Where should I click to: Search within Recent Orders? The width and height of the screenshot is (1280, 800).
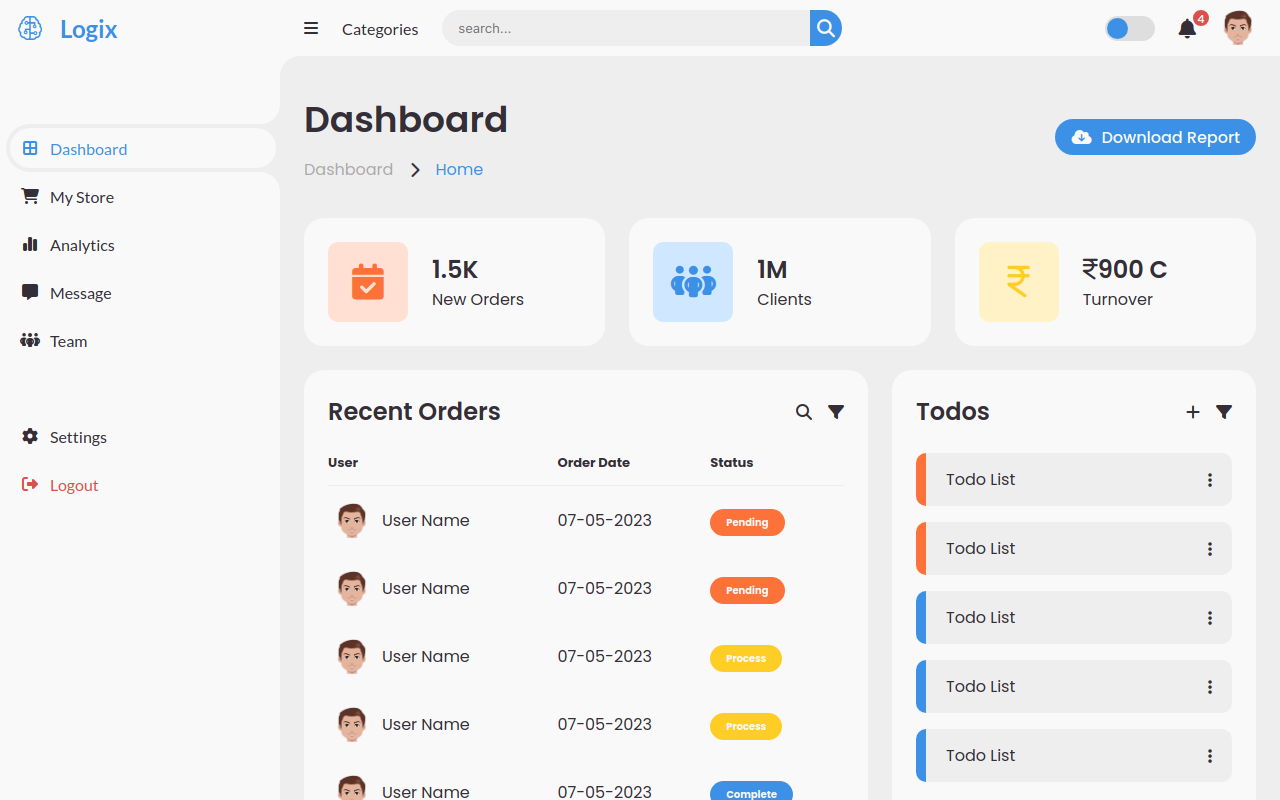[803, 412]
